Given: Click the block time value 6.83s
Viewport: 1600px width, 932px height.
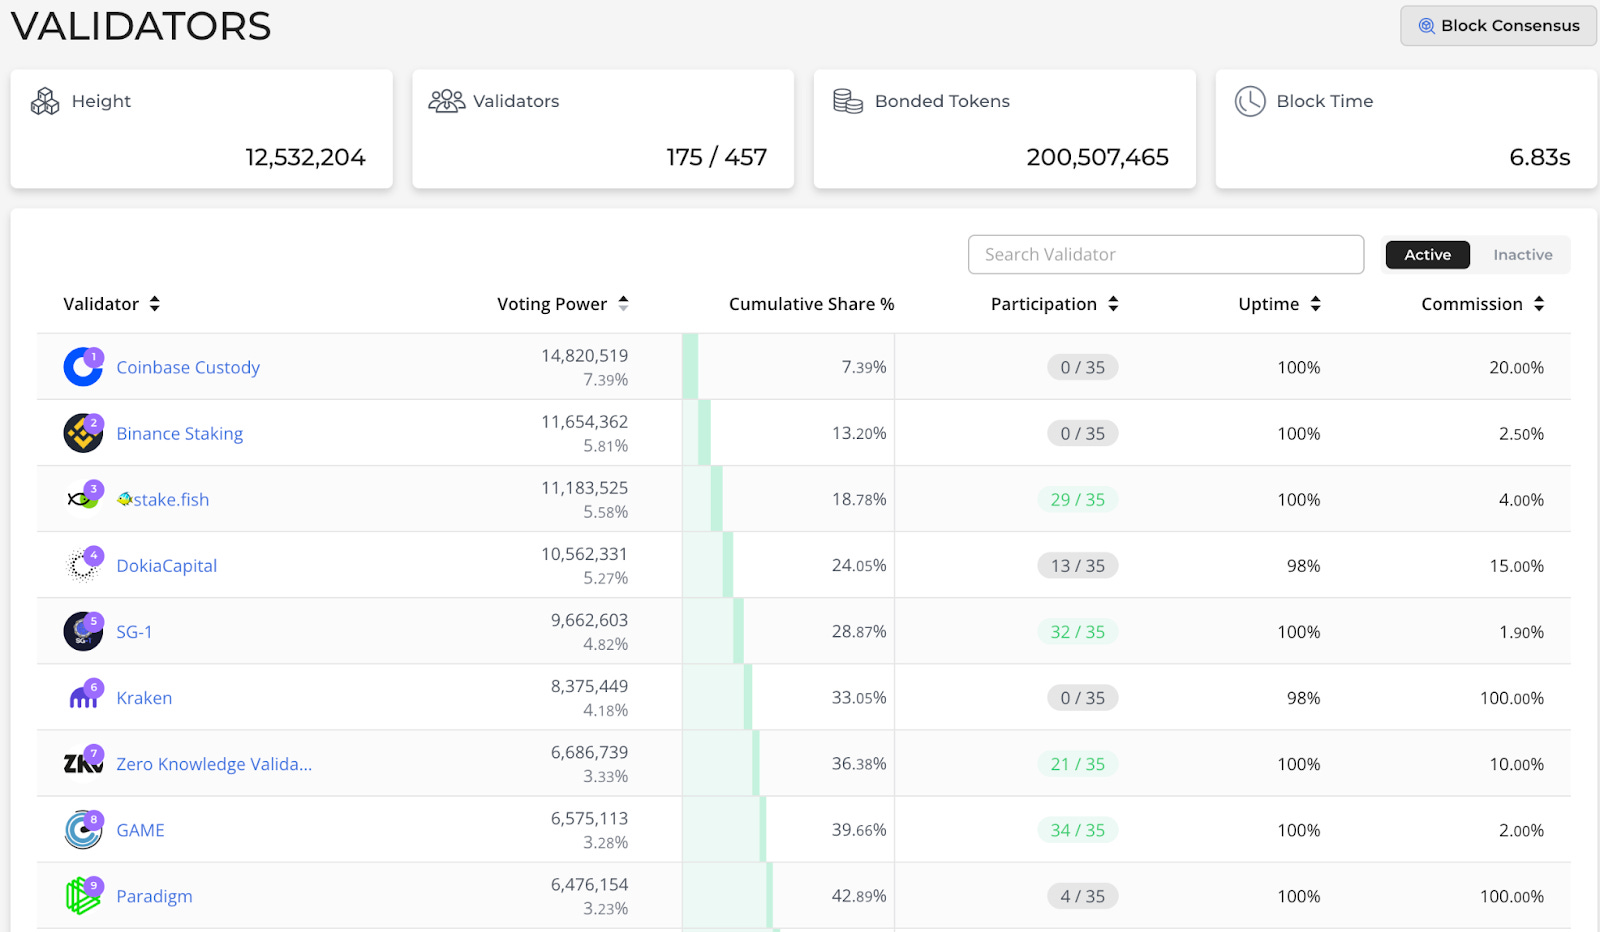Looking at the screenshot, I should 1540,157.
